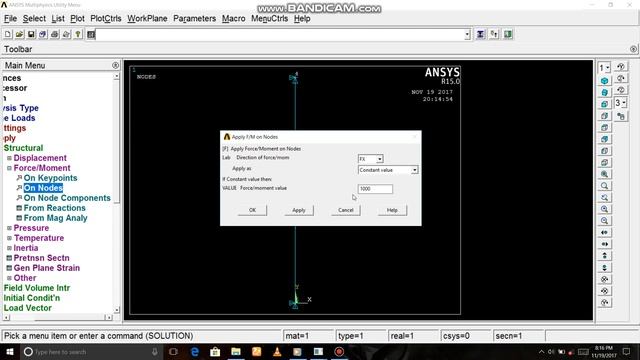Click the Open ANSYS File icon
Screen dimensions: 640x360
(x=19, y=34)
